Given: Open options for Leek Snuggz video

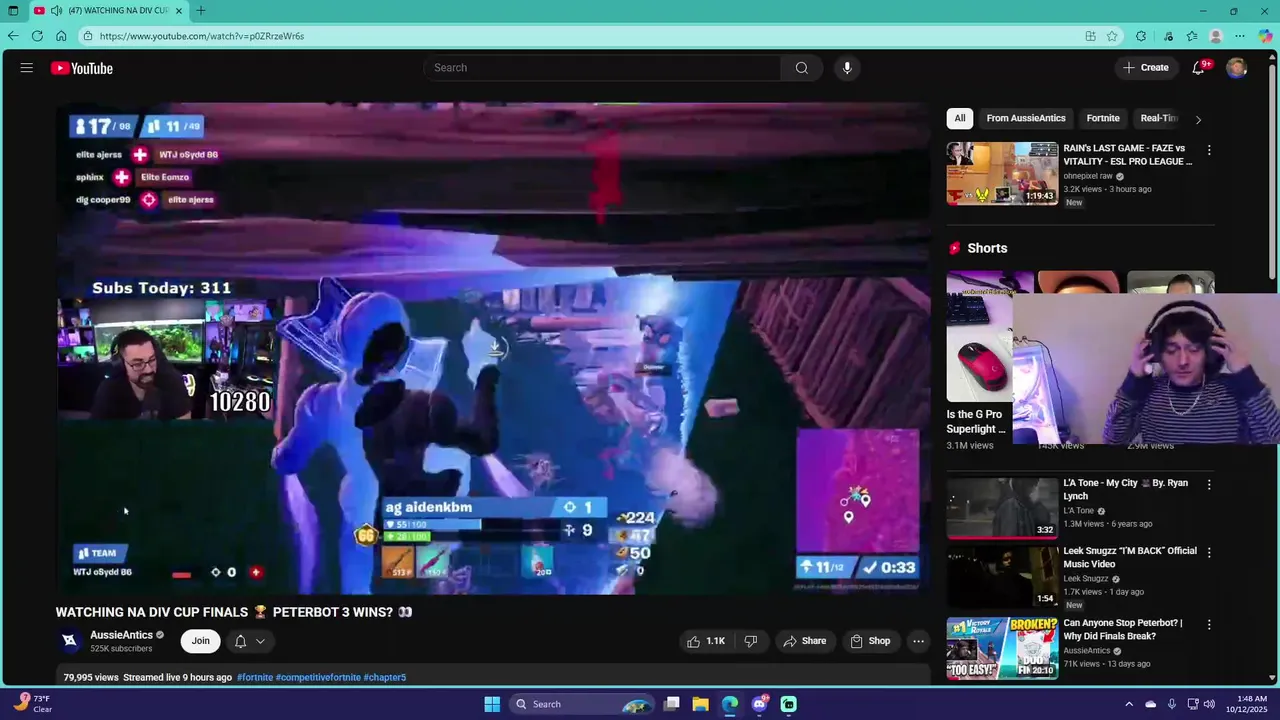Looking at the screenshot, I should pyautogui.click(x=1209, y=553).
